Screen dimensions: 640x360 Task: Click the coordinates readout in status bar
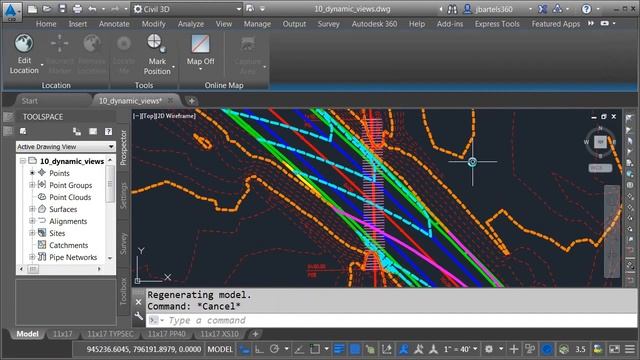pyautogui.click(x=144, y=349)
